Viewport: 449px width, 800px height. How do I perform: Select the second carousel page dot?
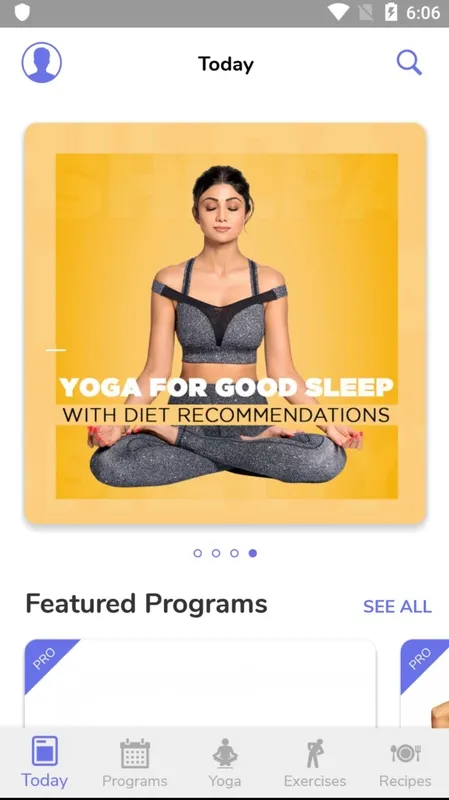(216, 553)
